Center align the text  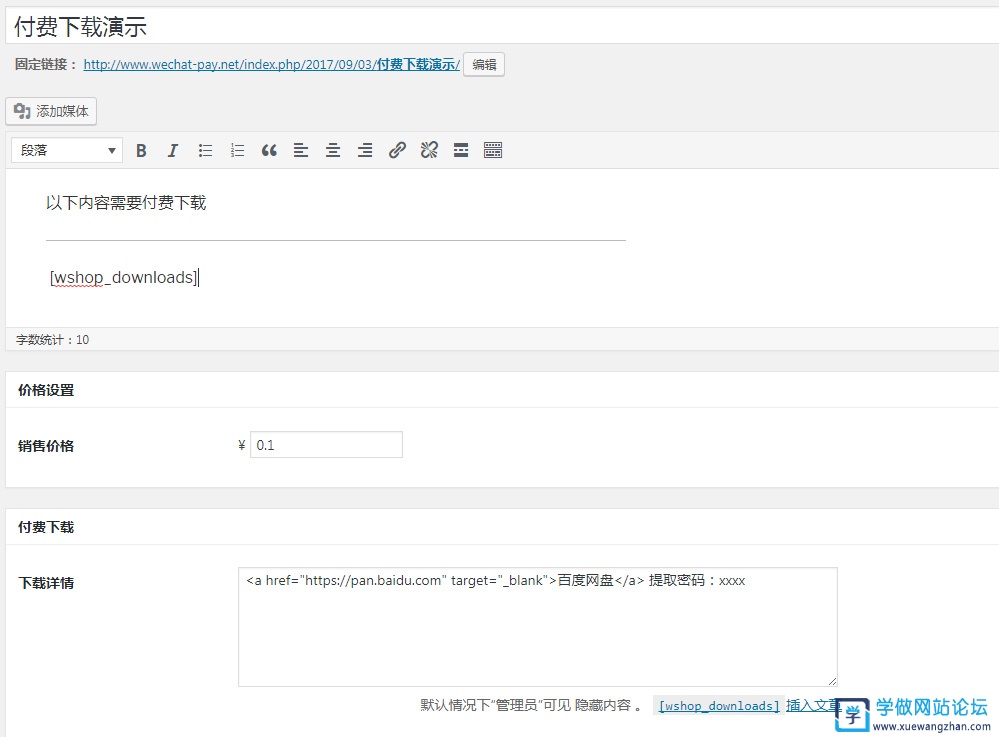pos(333,150)
